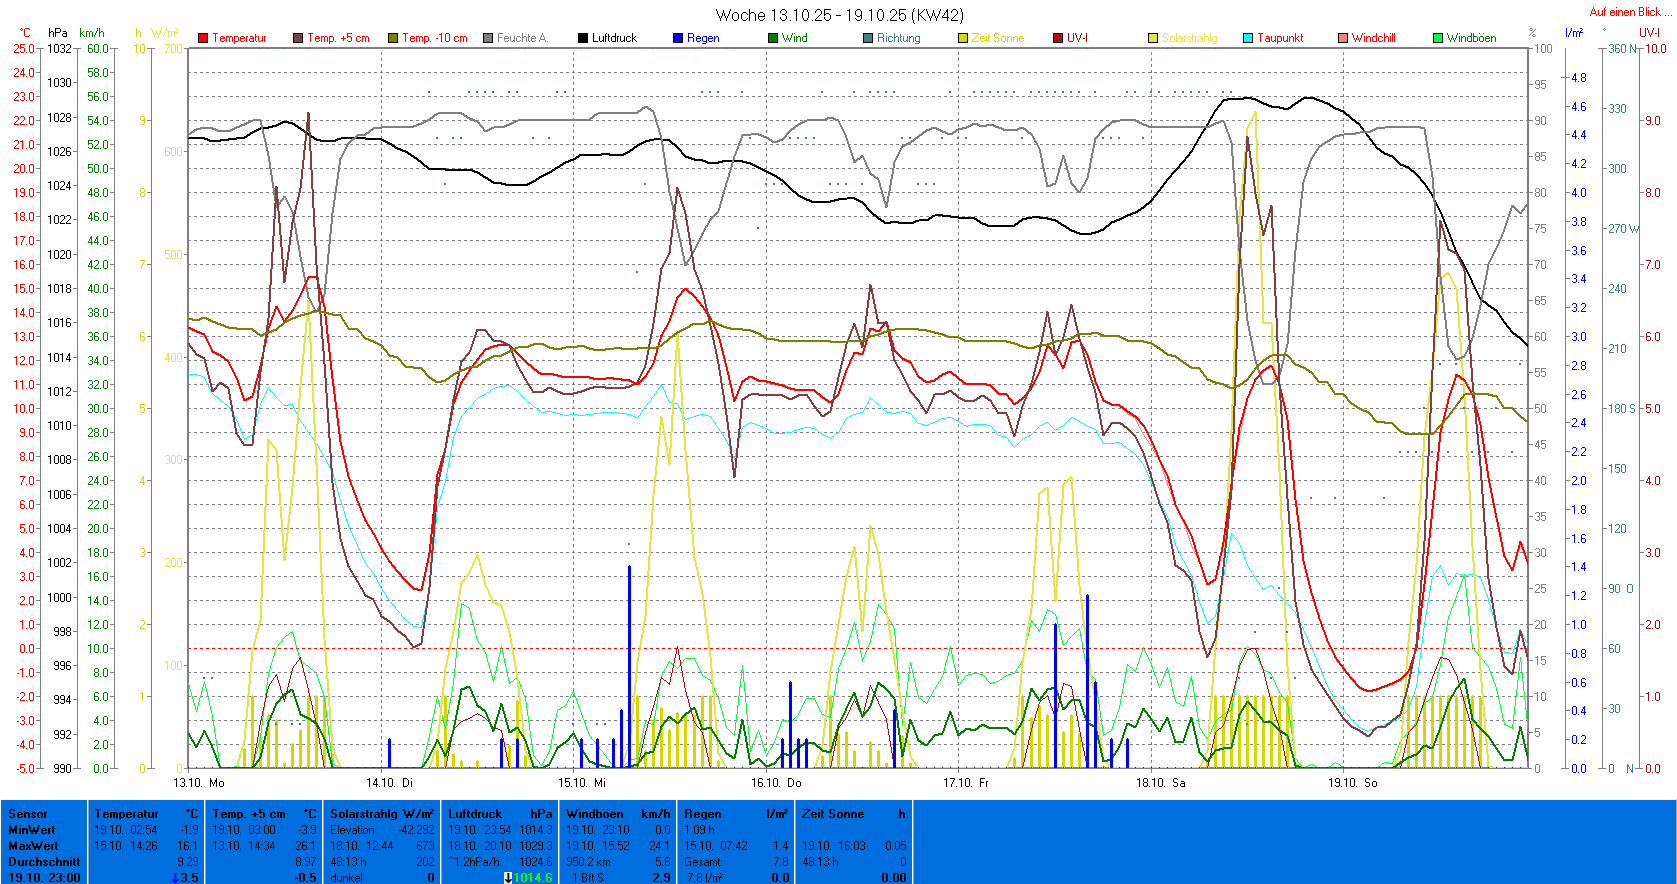Click the Sensor column header
Viewport: 1677px width, 884px height.
point(28,814)
